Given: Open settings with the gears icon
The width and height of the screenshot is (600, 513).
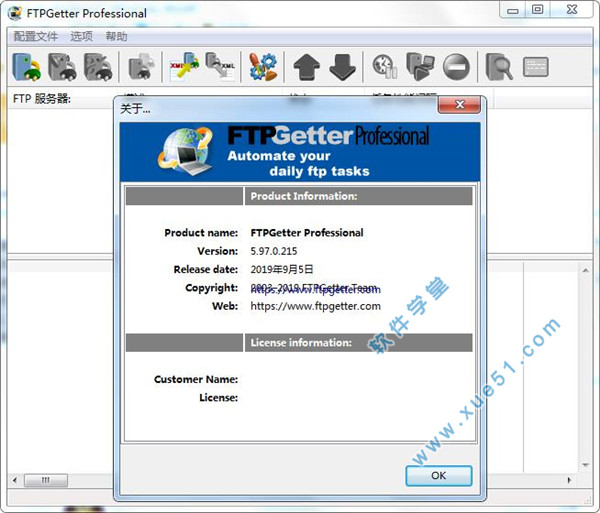Looking at the screenshot, I should (x=263, y=67).
